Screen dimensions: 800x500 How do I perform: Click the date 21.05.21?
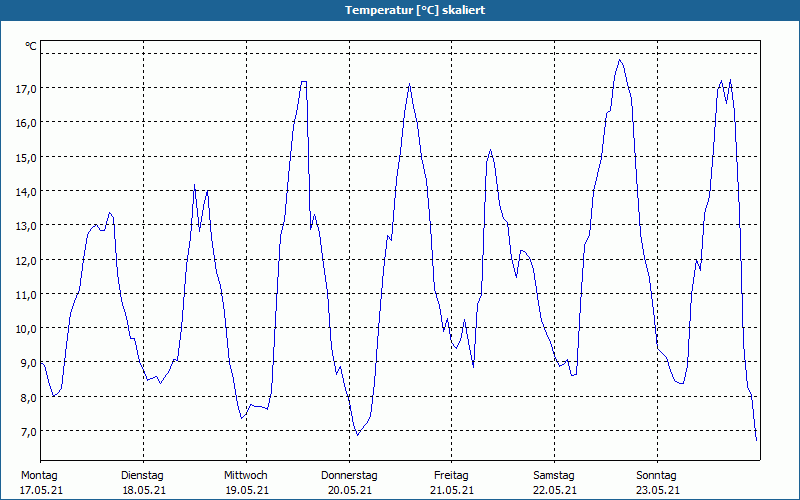point(452,490)
